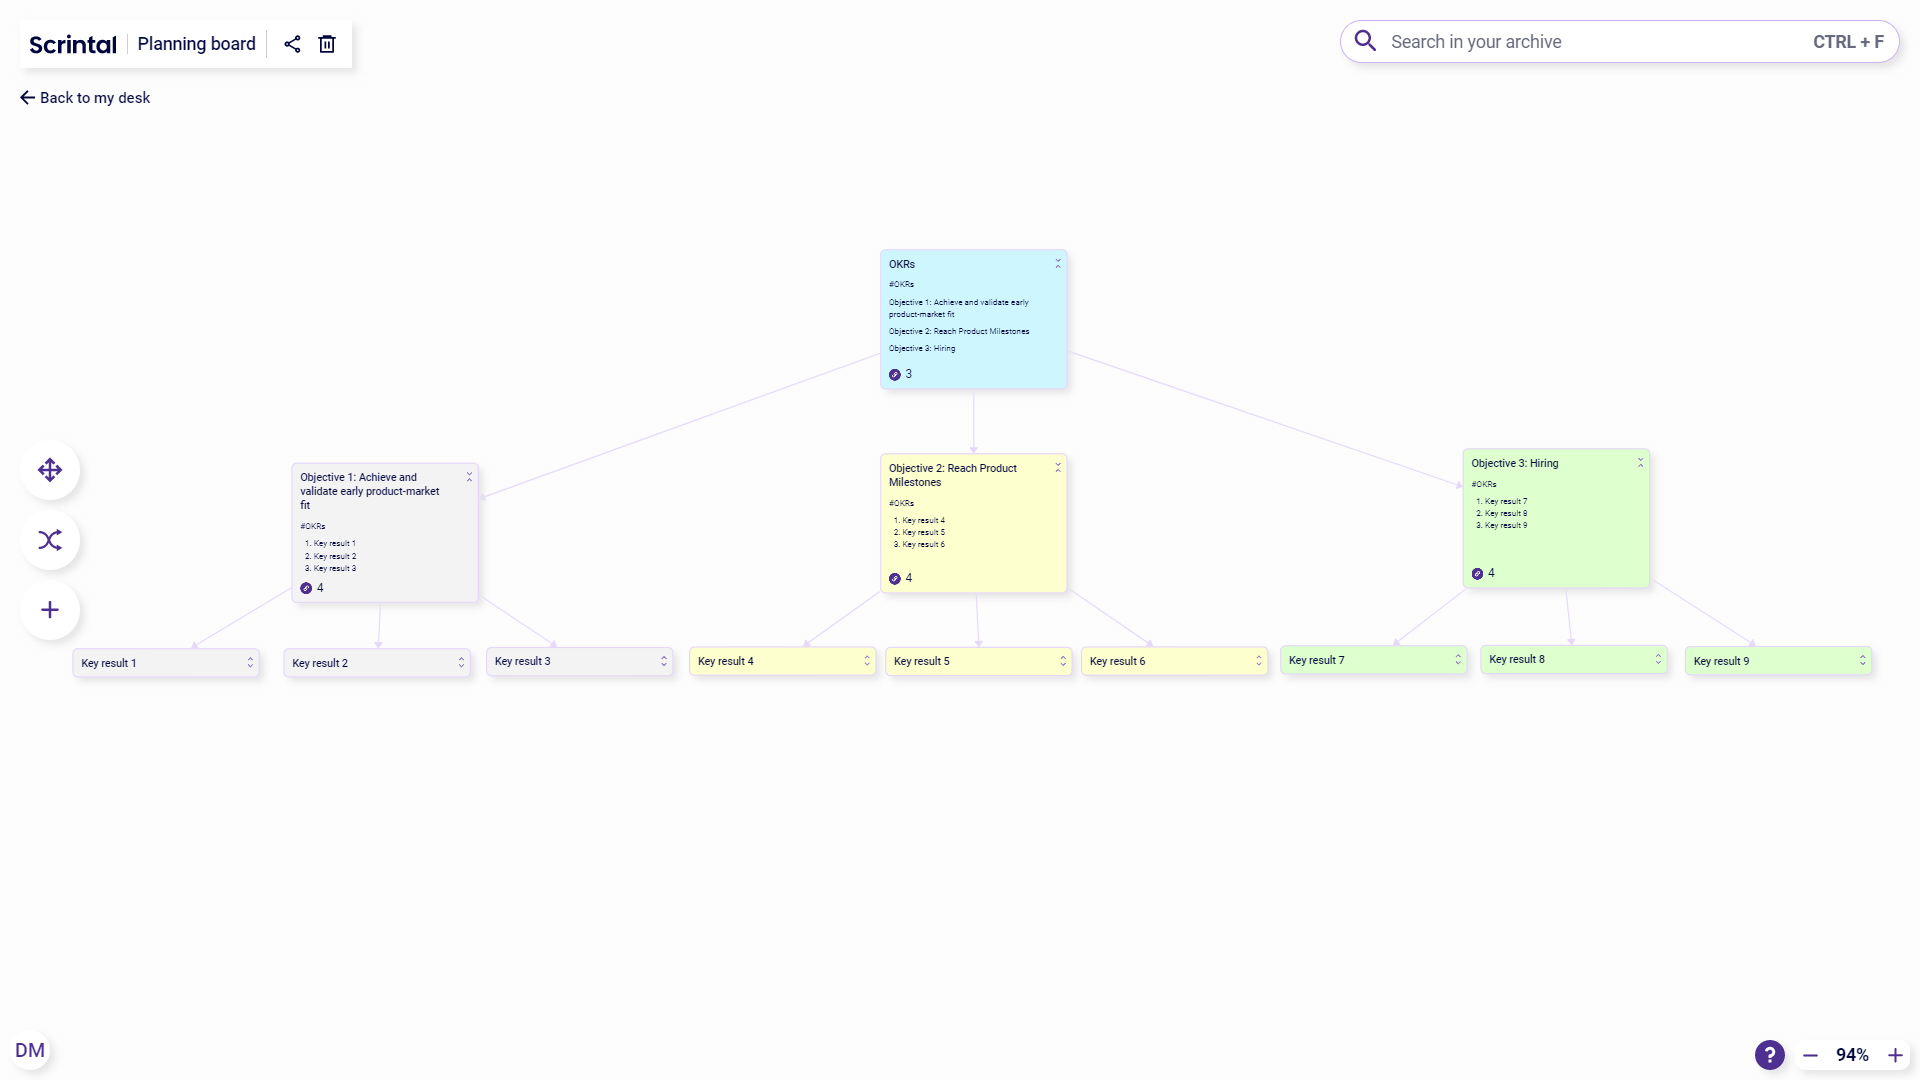Viewport: 1920px width, 1080px height.
Task: Select the move tool in the left sidebar
Action: [49, 469]
